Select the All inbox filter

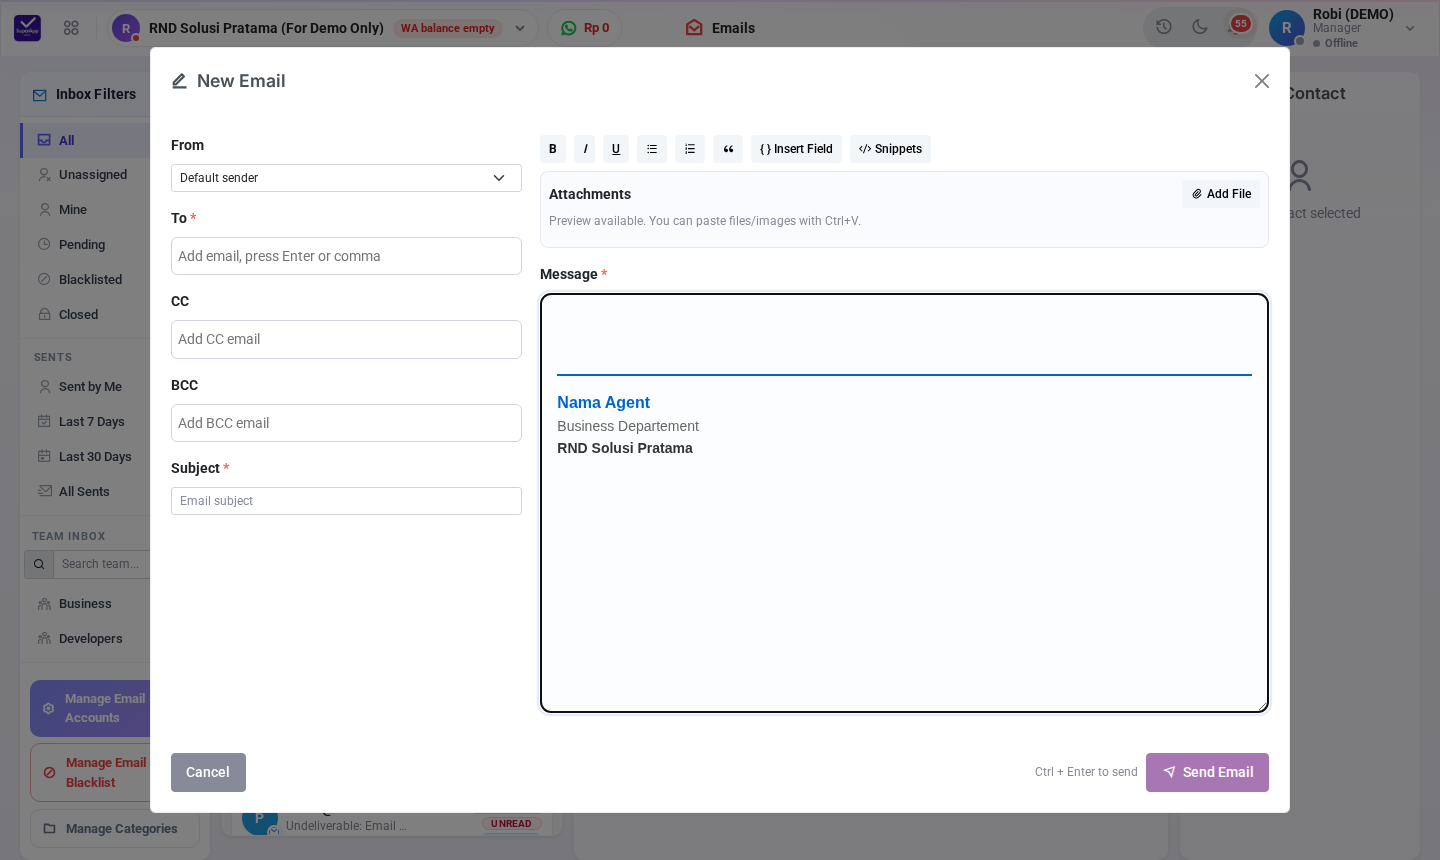tap(85, 140)
